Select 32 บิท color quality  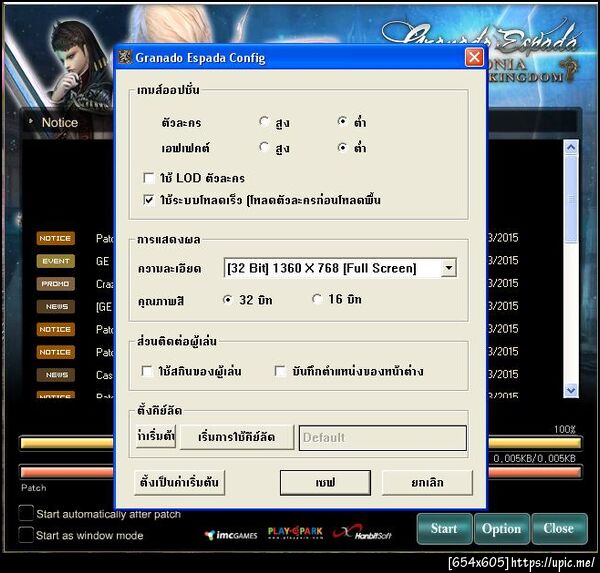tap(228, 300)
